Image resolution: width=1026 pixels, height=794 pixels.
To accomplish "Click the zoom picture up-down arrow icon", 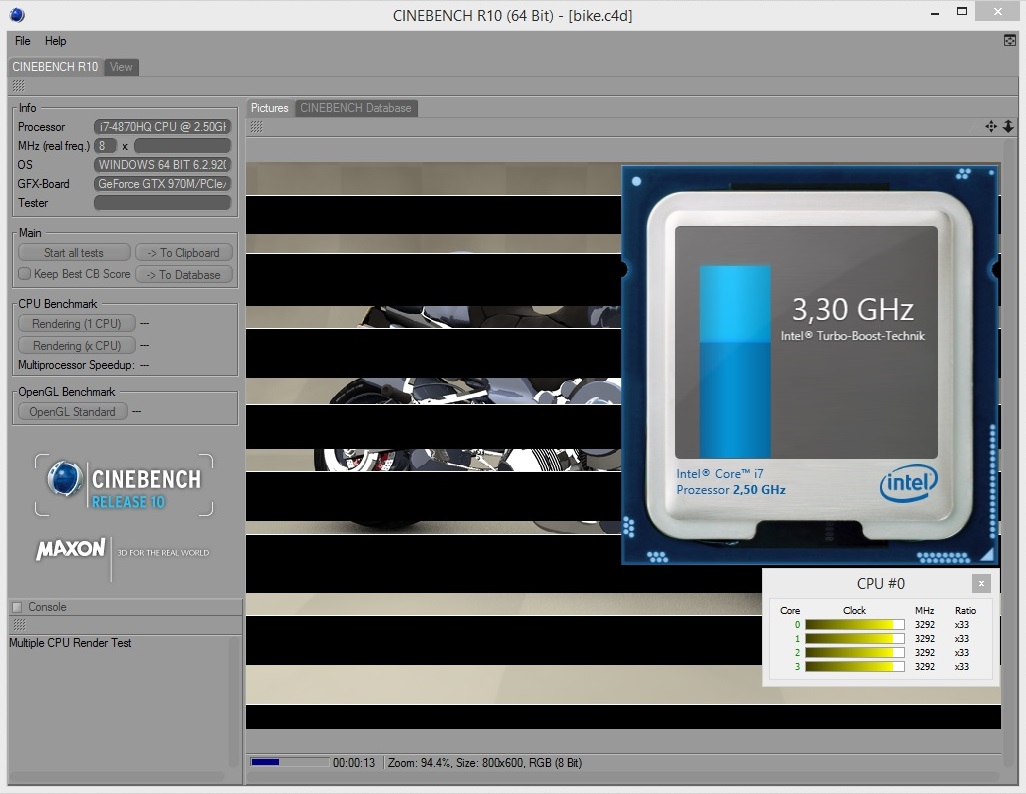I will click(x=1008, y=126).
